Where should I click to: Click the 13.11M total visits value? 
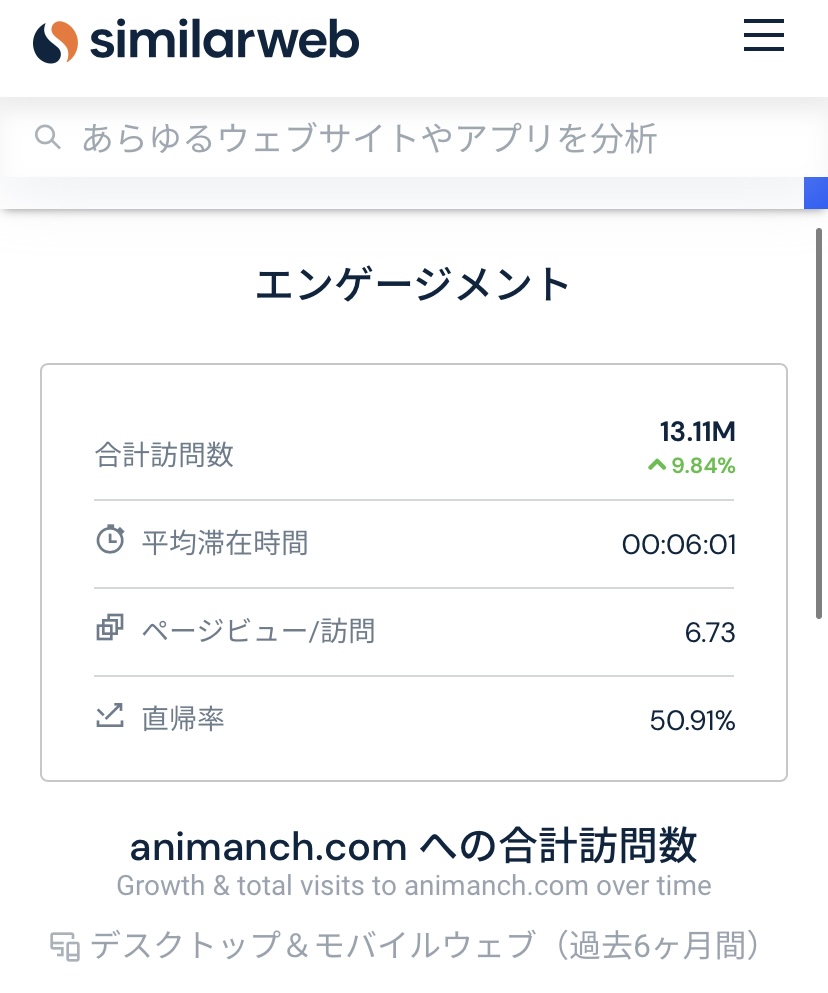tap(697, 431)
